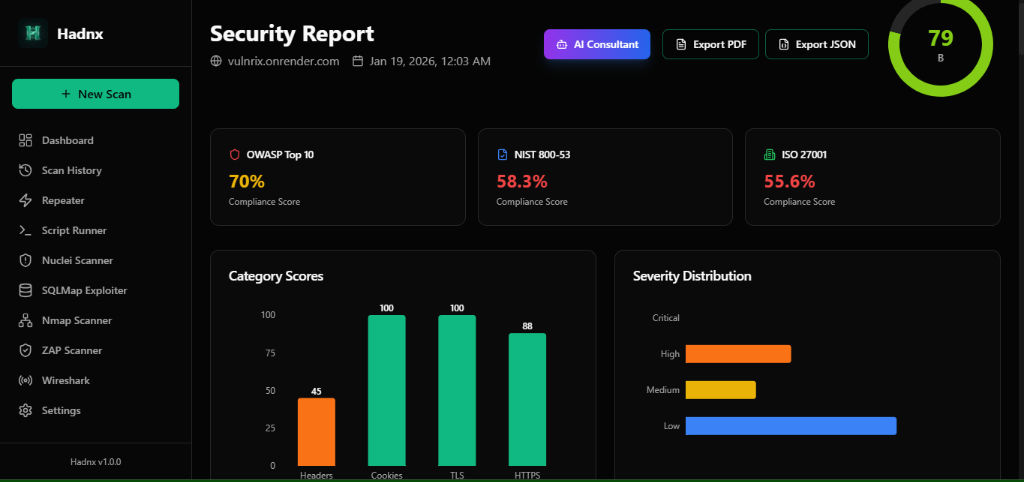Screen dimensions: 1024x482
Task: Export the report as JSON
Action: (817, 45)
